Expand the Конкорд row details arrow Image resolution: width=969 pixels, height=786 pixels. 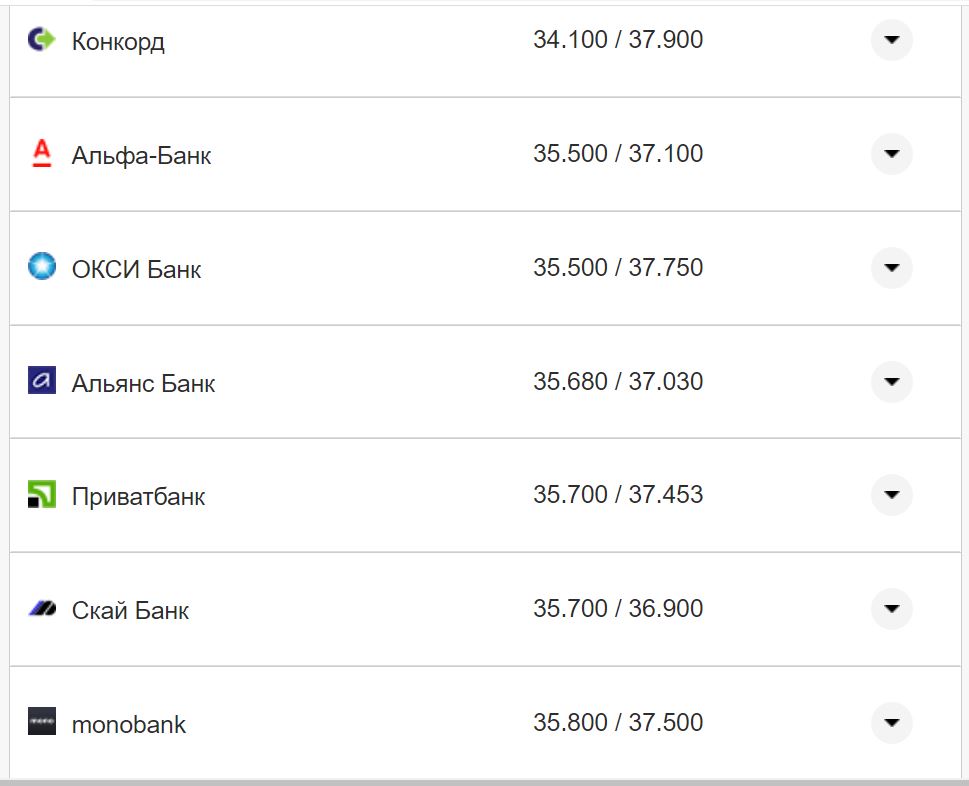pyautogui.click(x=891, y=40)
